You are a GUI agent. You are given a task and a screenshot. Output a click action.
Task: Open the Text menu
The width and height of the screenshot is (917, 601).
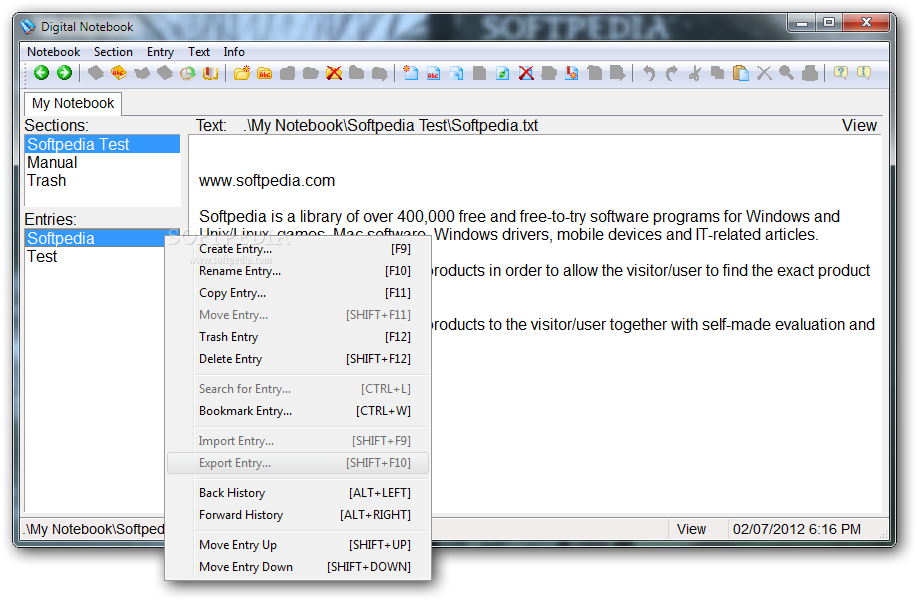coord(199,51)
